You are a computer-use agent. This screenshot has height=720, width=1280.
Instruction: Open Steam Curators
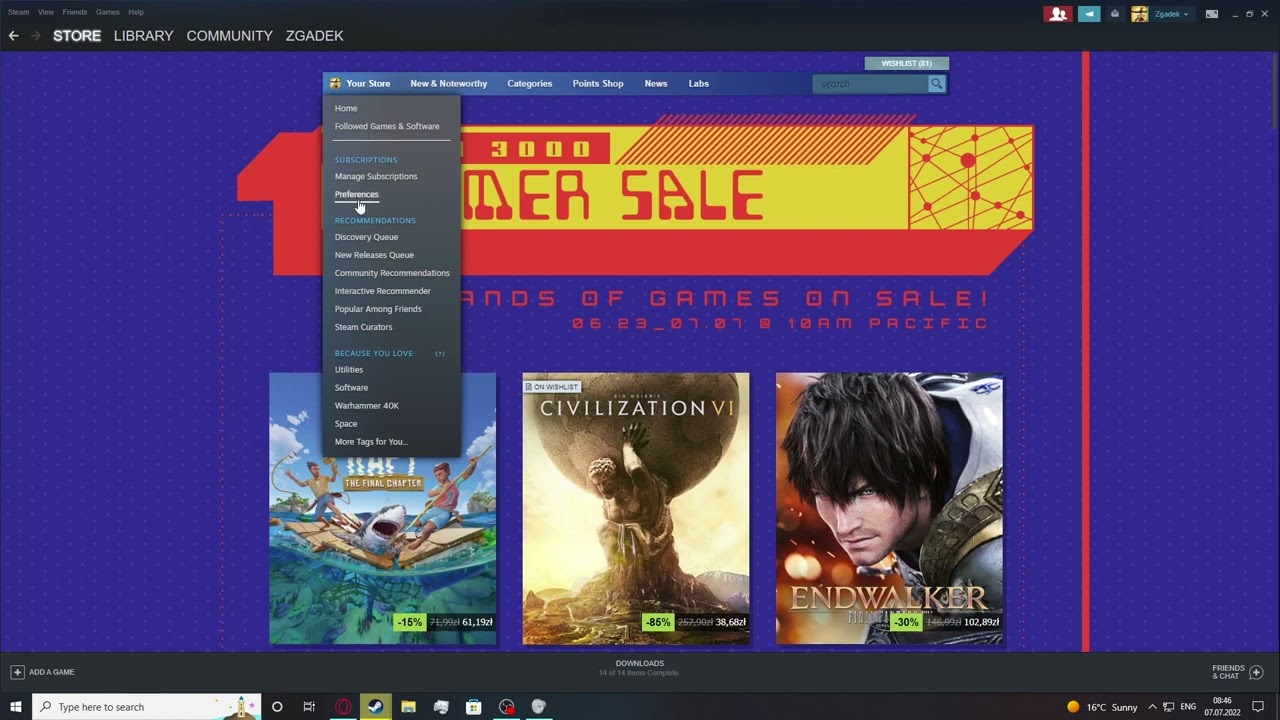[x=363, y=327]
